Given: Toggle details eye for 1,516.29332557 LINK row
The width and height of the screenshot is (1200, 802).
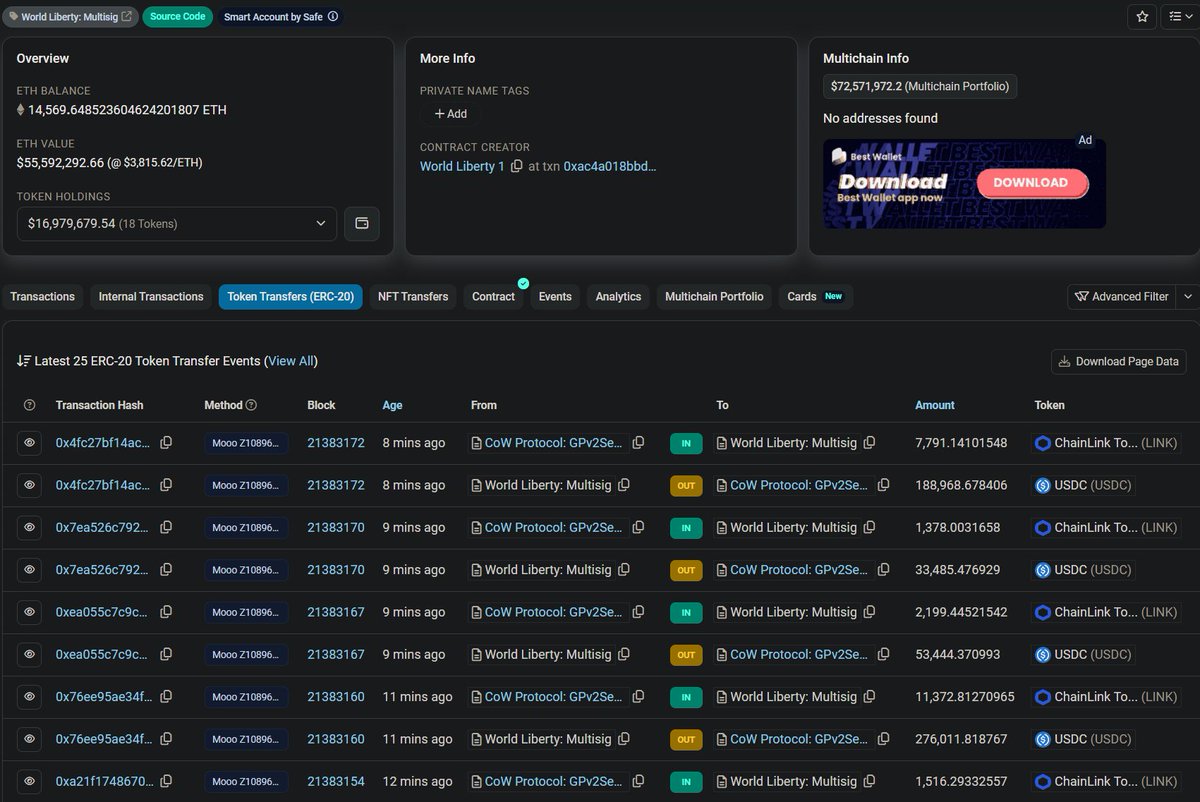Looking at the screenshot, I should pyautogui.click(x=30, y=781).
